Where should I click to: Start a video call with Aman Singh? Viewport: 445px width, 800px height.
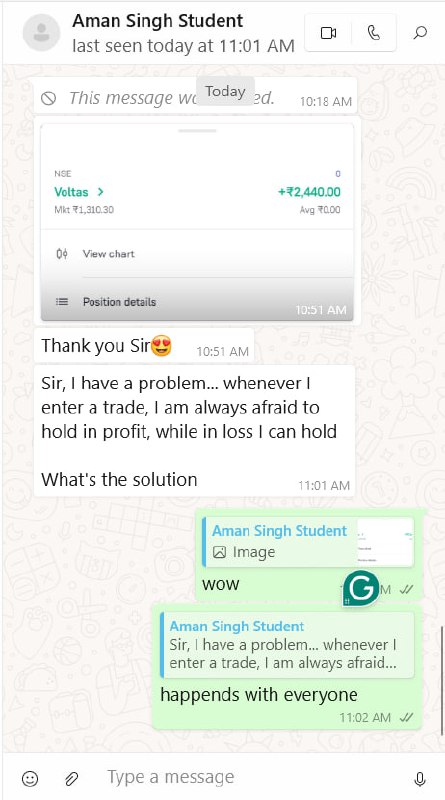pyautogui.click(x=328, y=33)
